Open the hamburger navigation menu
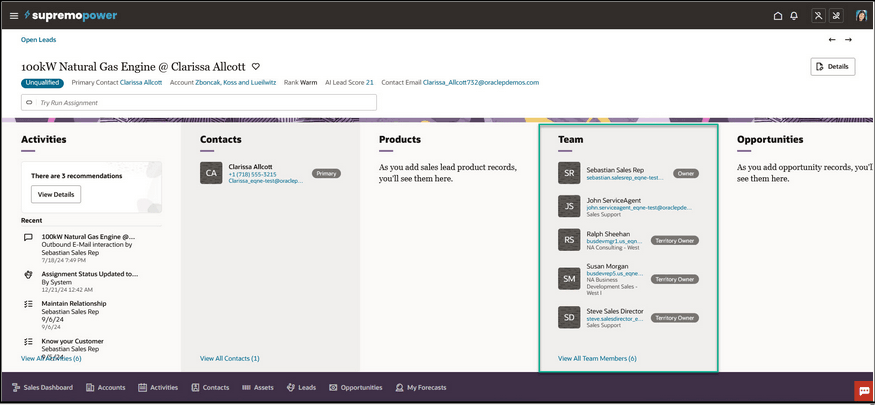 tap(14, 16)
